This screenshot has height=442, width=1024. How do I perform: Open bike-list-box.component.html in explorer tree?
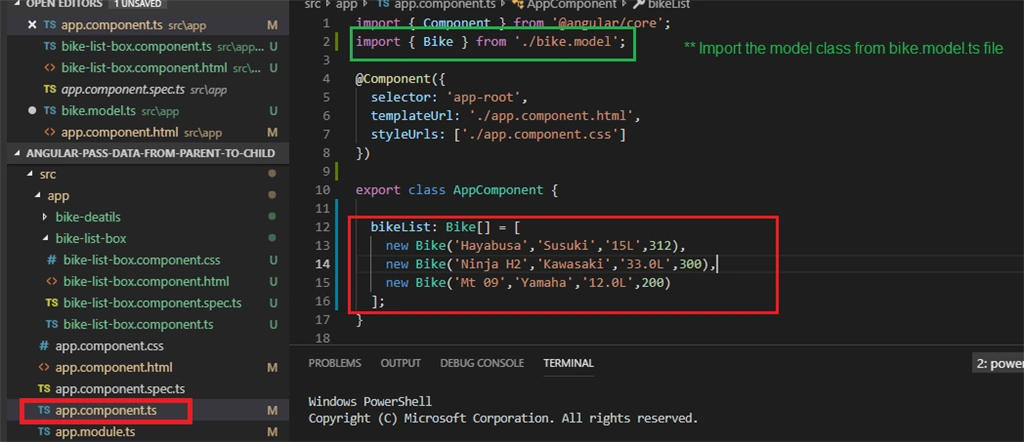click(x=146, y=281)
